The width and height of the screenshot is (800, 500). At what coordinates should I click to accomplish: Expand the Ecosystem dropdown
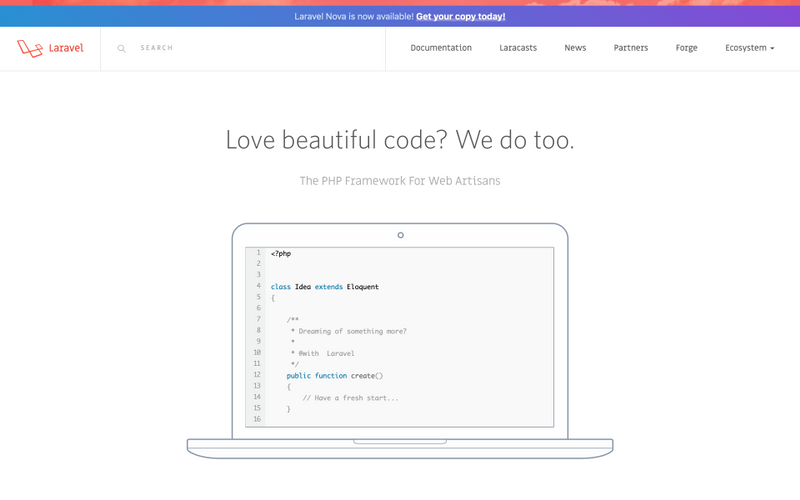(749, 48)
